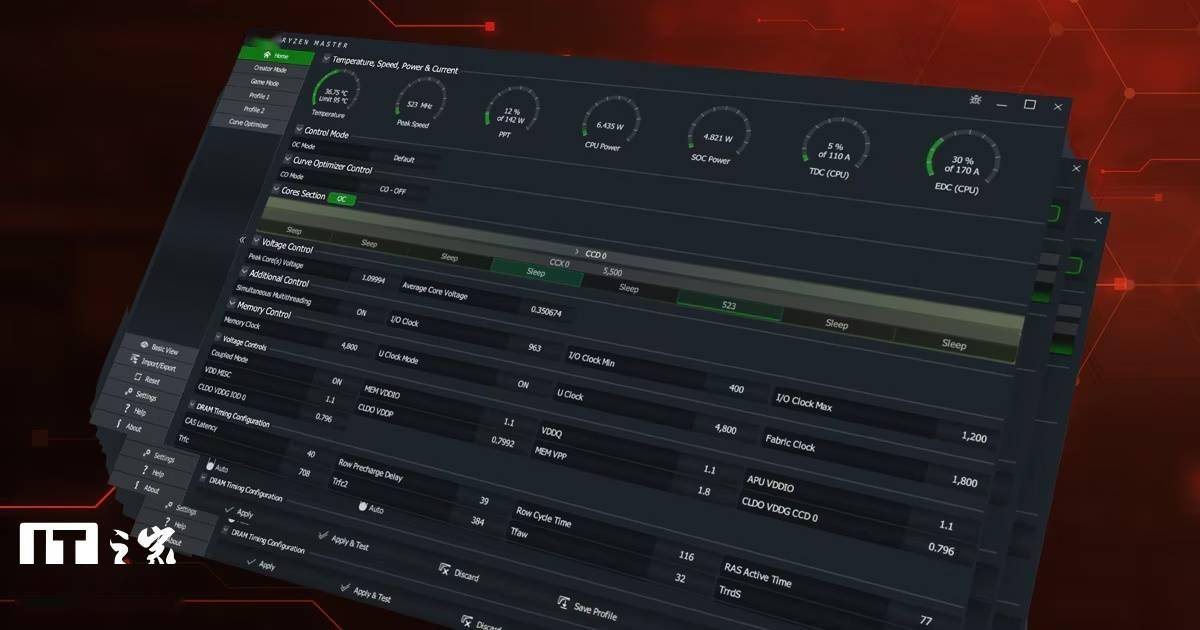The height and width of the screenshot is (630, 1200).
Task: Open the Profile 2 tab
Action: (x=254, y=110)
